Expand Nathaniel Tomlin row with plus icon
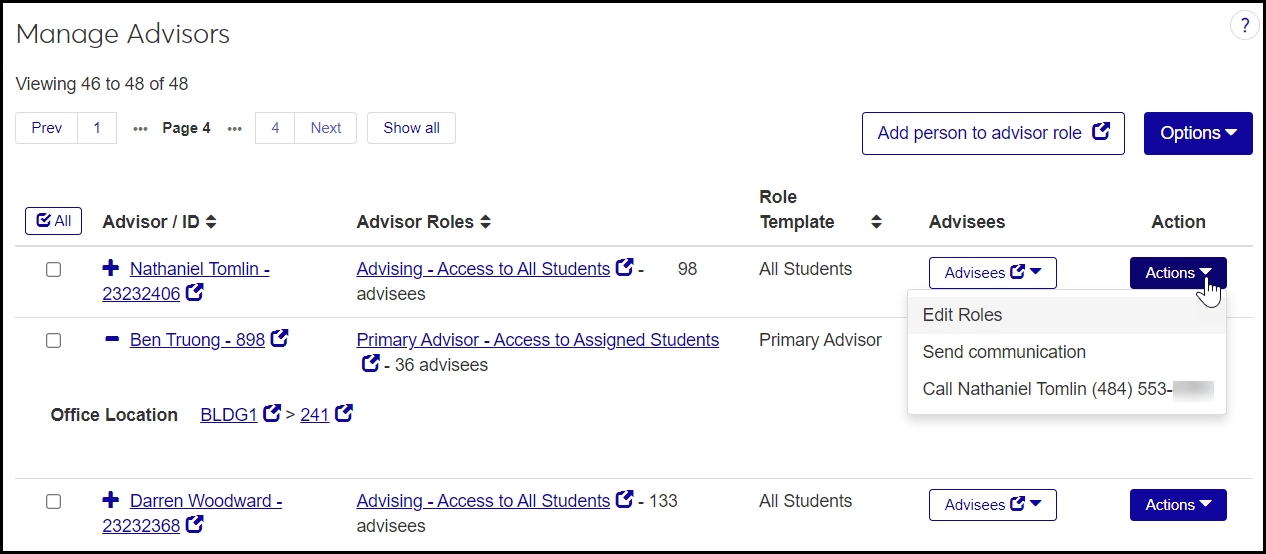 (111, 269)
